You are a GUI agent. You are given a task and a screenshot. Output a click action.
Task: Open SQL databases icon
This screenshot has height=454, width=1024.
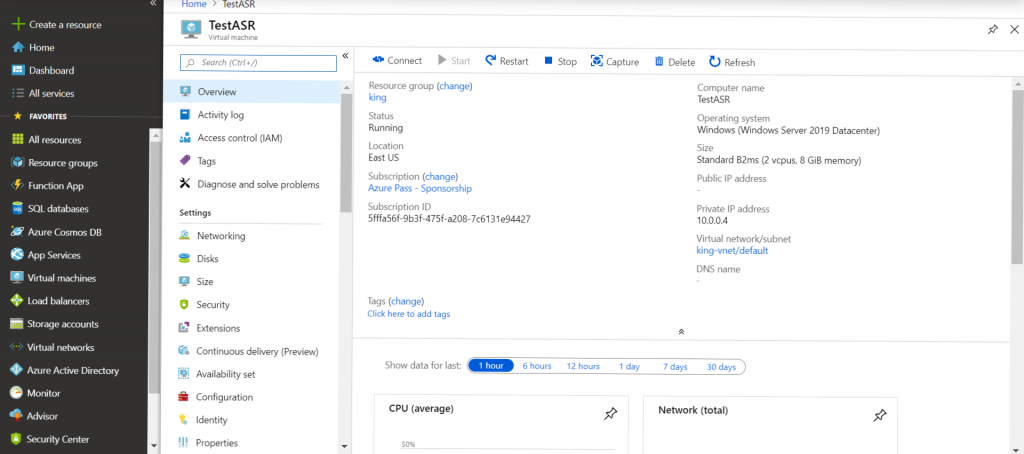click(x=17, y=208)
